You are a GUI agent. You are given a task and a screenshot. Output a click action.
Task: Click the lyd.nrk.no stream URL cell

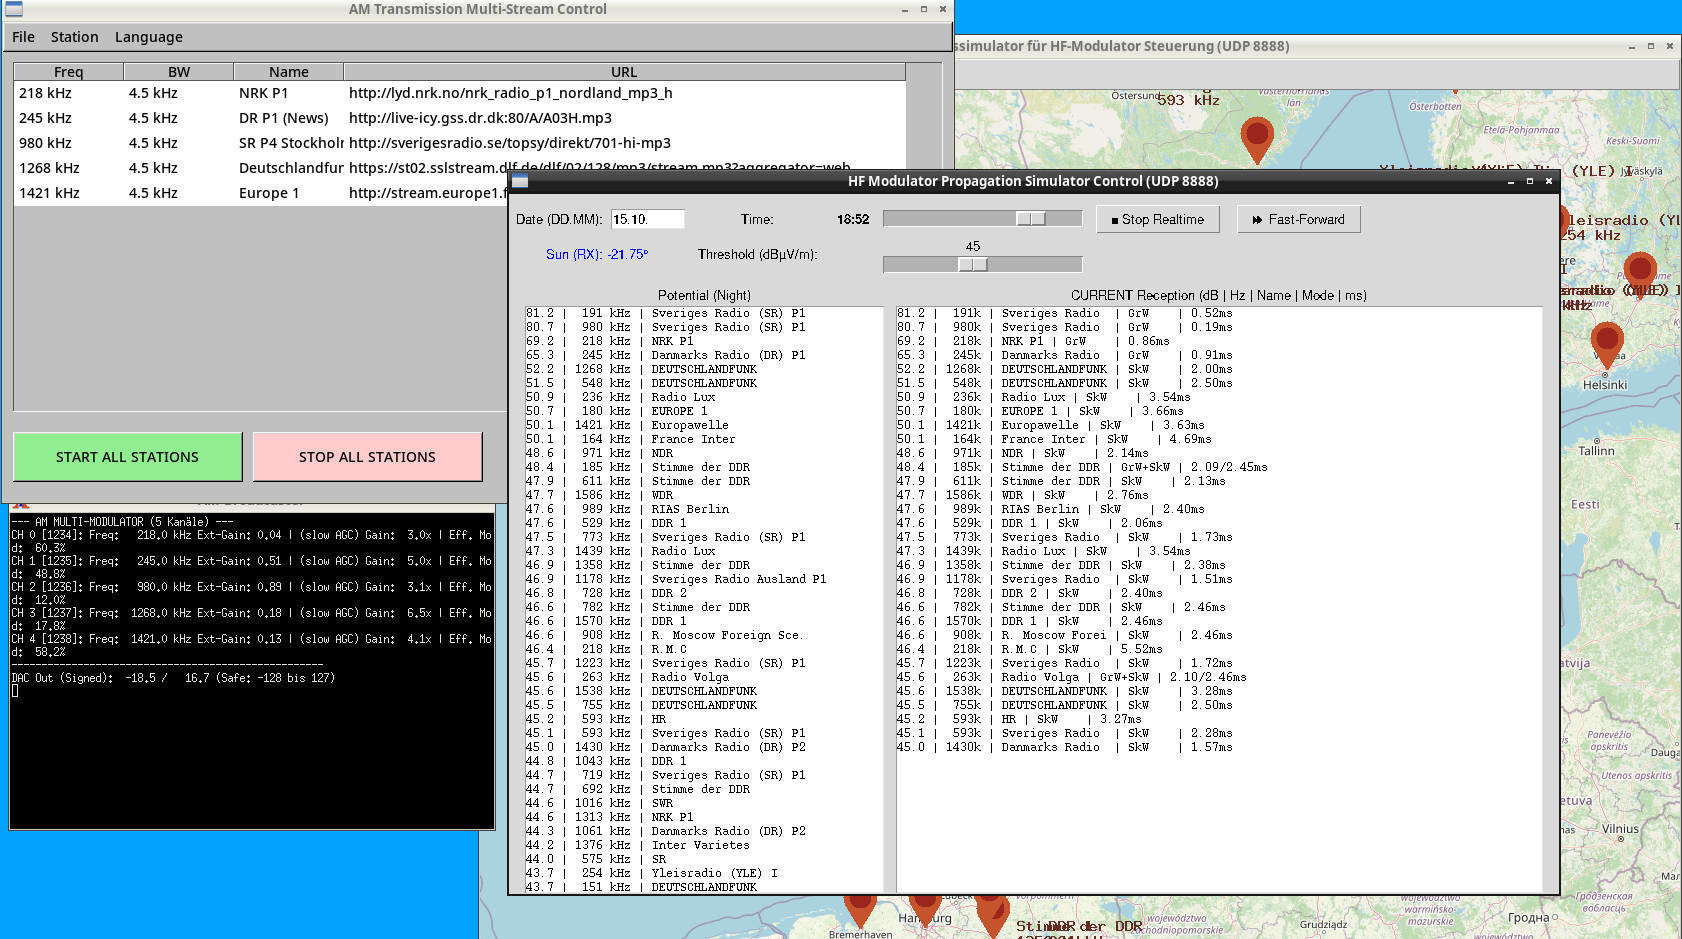(x=511, y=93)
